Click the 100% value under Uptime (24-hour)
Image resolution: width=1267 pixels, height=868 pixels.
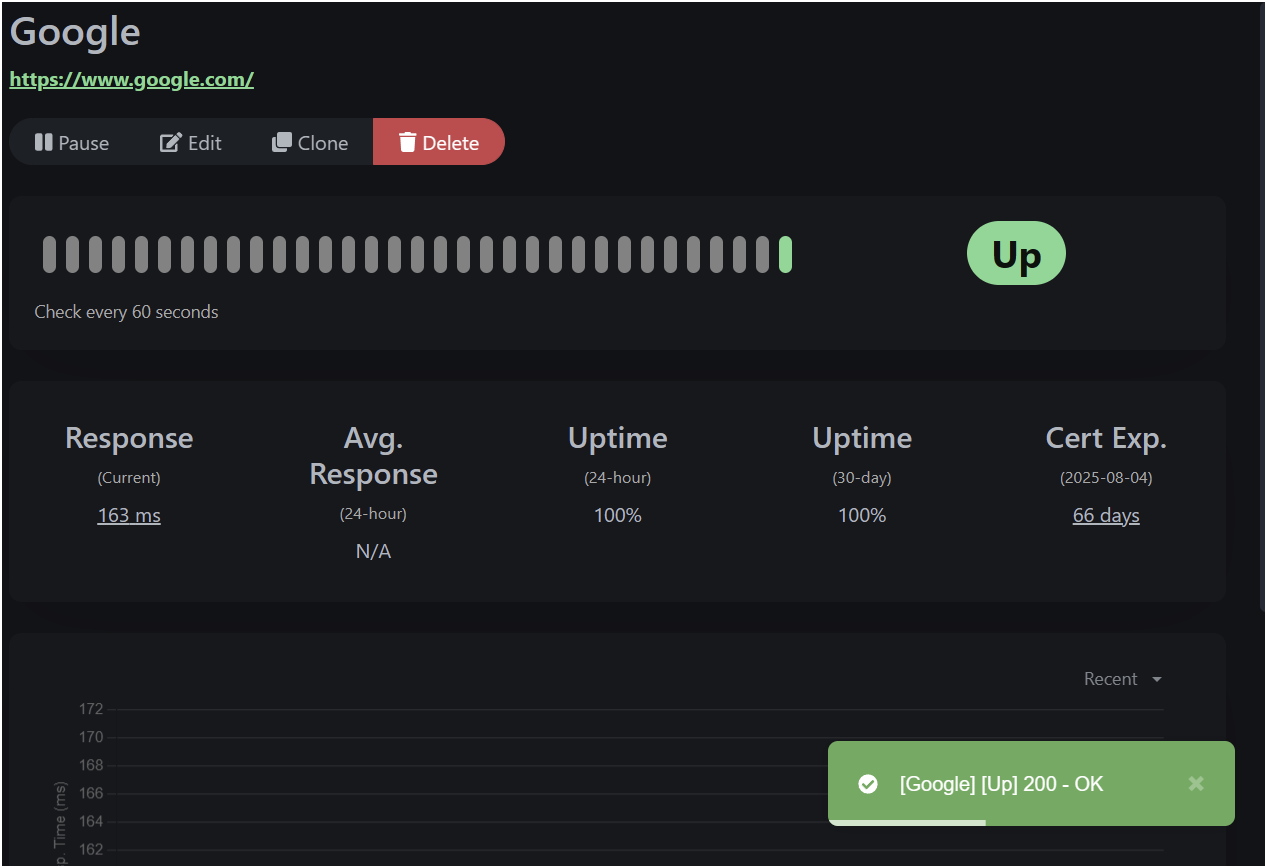[x=618, y=516]
